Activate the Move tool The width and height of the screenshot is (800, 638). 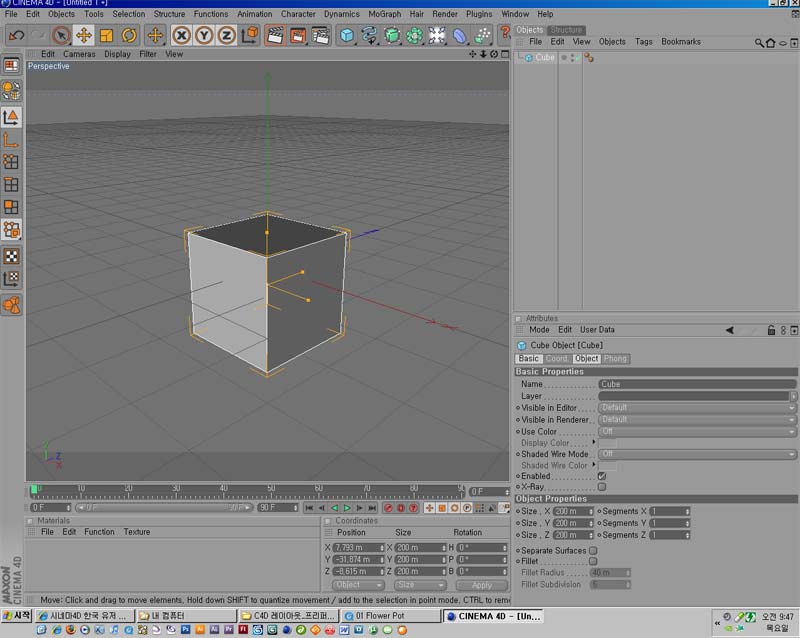tap(84, 35)
